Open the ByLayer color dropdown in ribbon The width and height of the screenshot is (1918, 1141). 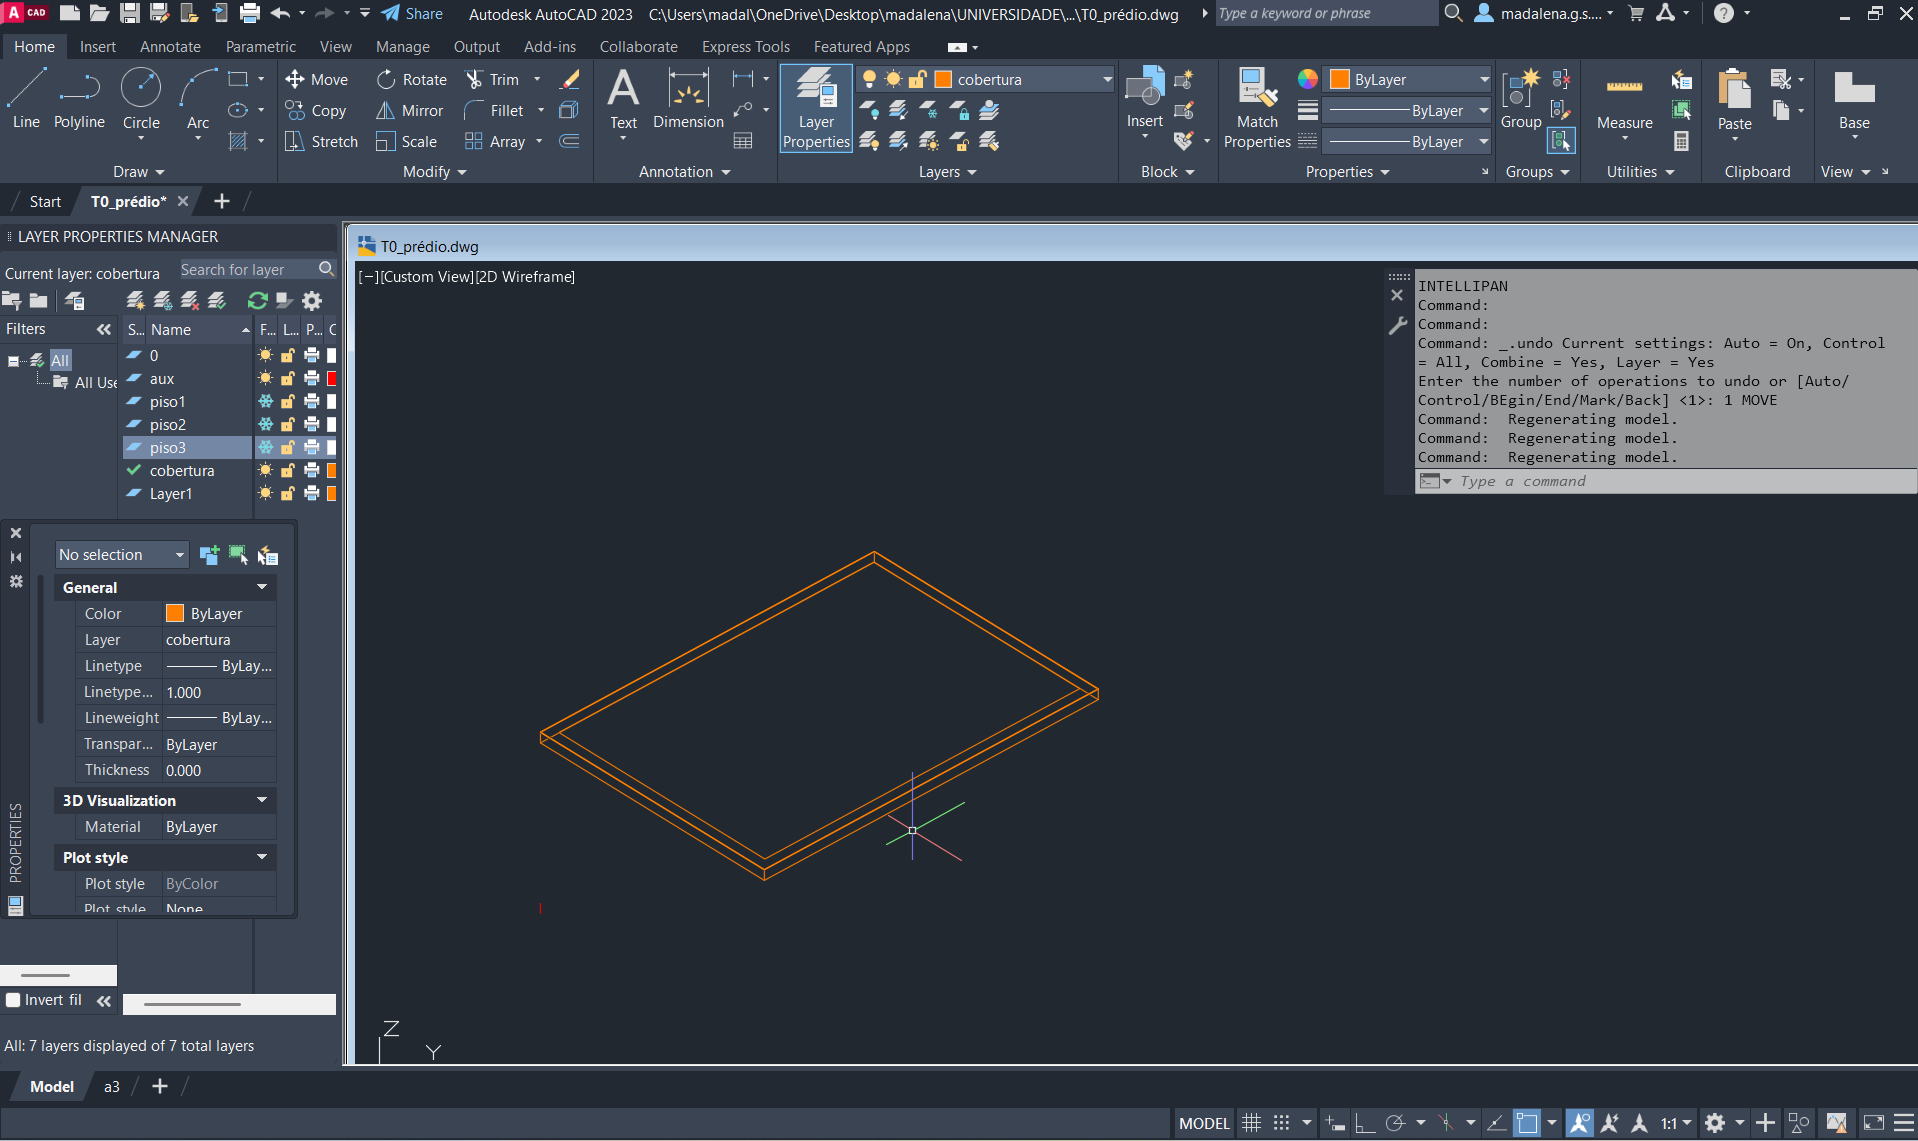pos(1408,80)
